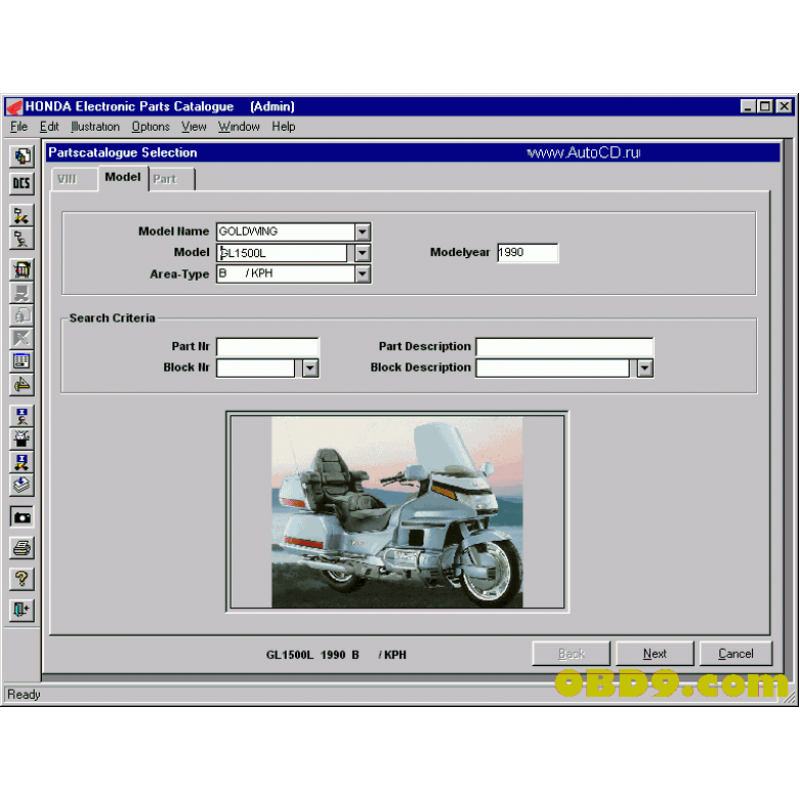Image resolution: width=800 pixels, height=800 pixels.
Task: Click the greyed-out hand with document icon
Action: [x=21, y=315]
